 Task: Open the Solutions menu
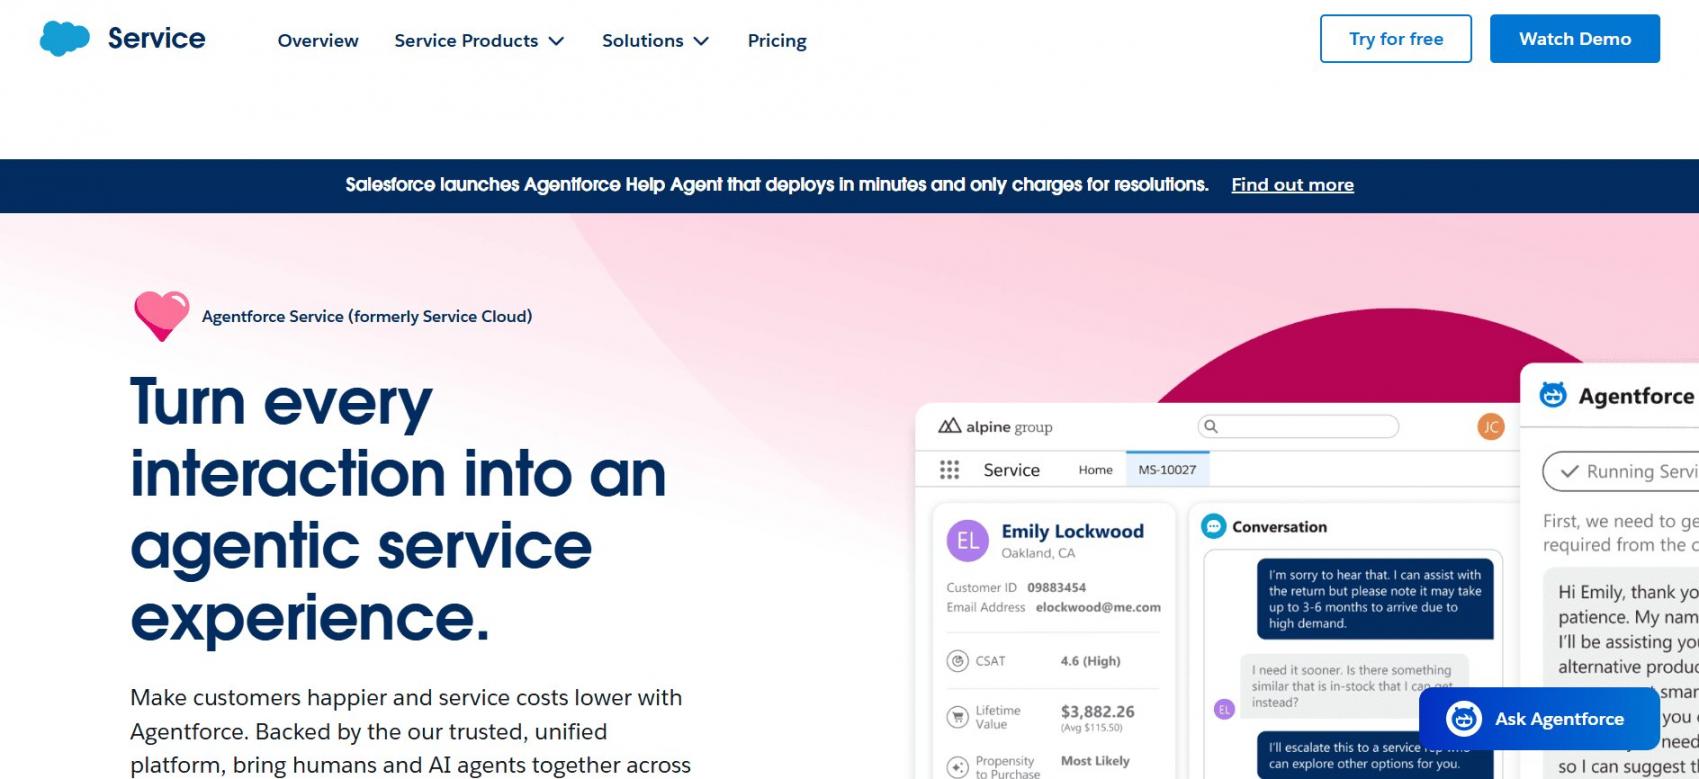(655, 40)
